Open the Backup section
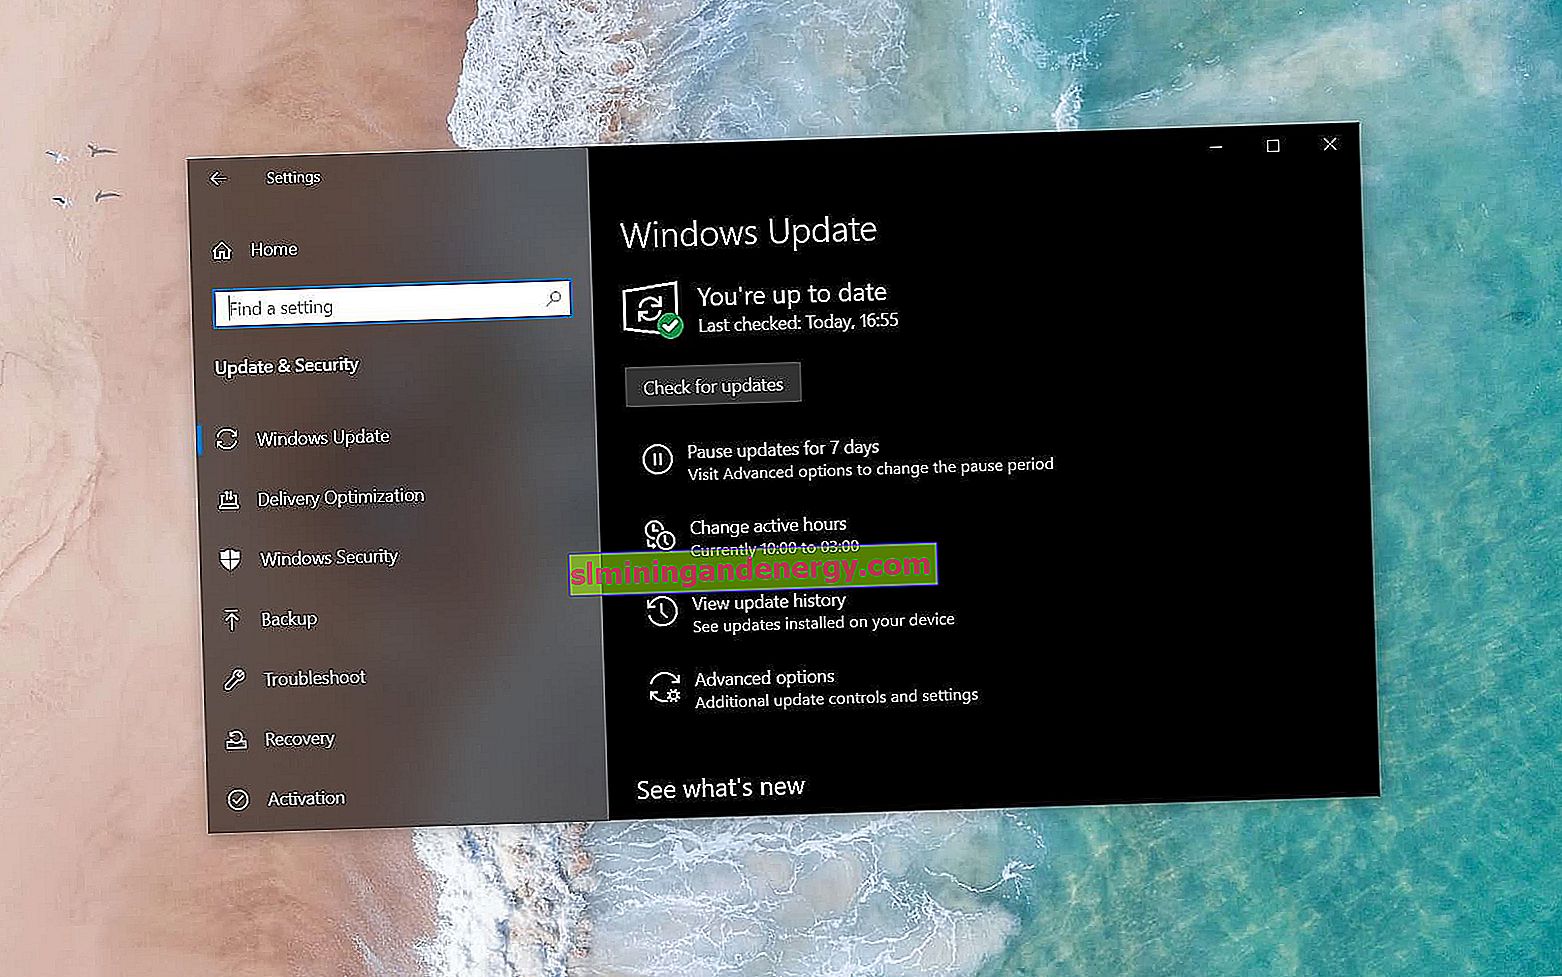 pos(289,620)
